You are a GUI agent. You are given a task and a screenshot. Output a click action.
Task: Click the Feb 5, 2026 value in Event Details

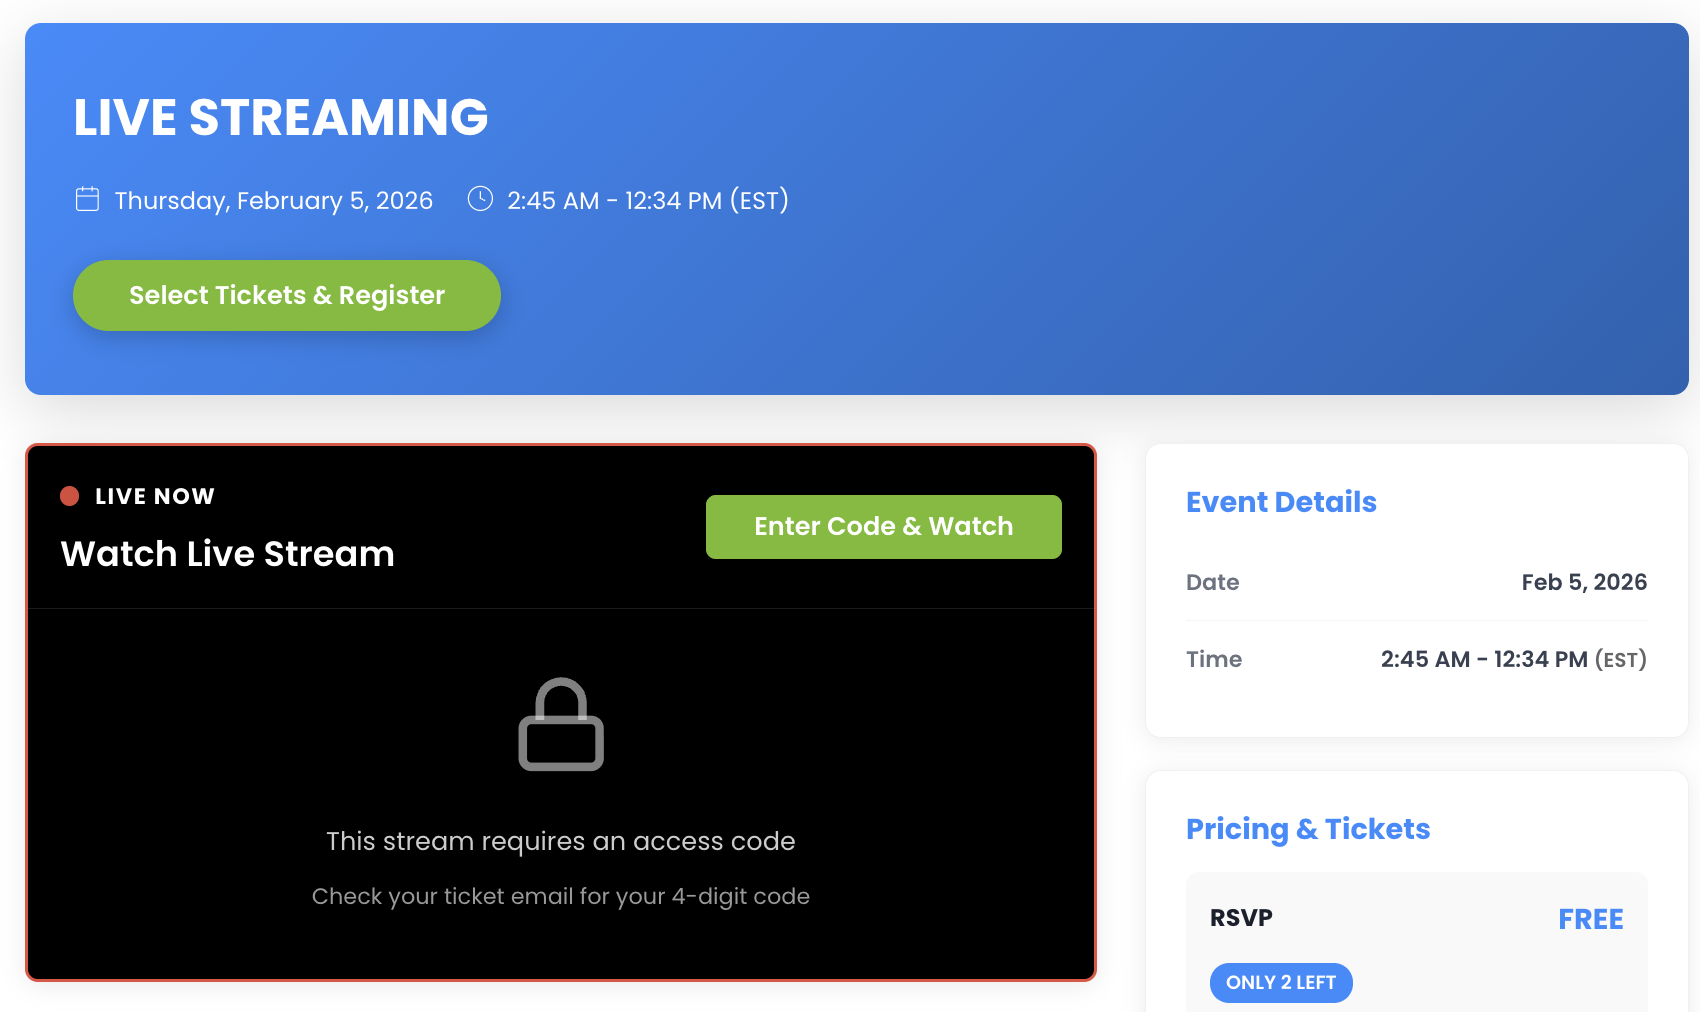point(1584,583)
